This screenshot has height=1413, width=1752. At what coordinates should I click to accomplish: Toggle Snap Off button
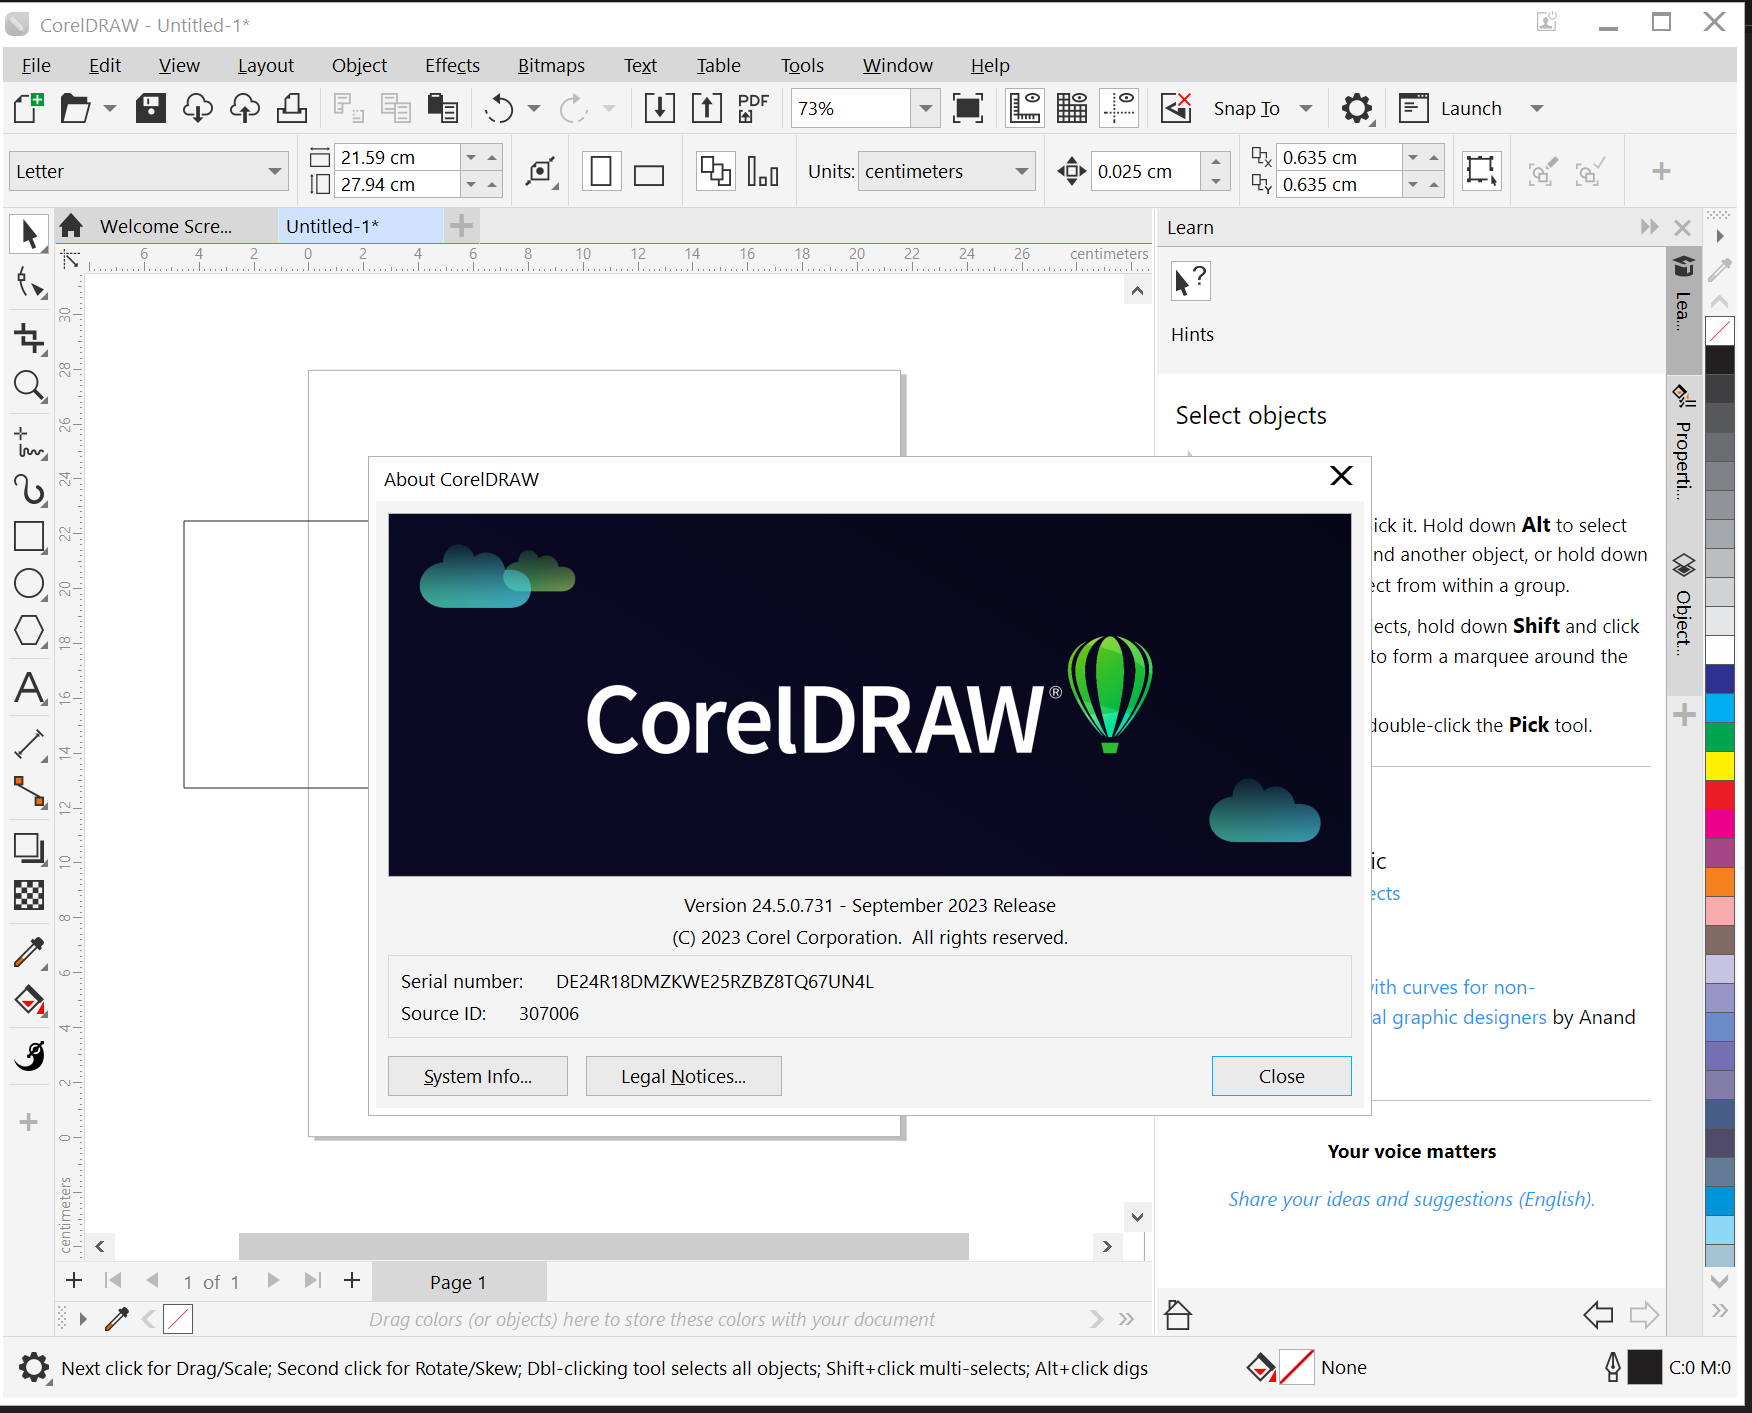(1176, 108)
